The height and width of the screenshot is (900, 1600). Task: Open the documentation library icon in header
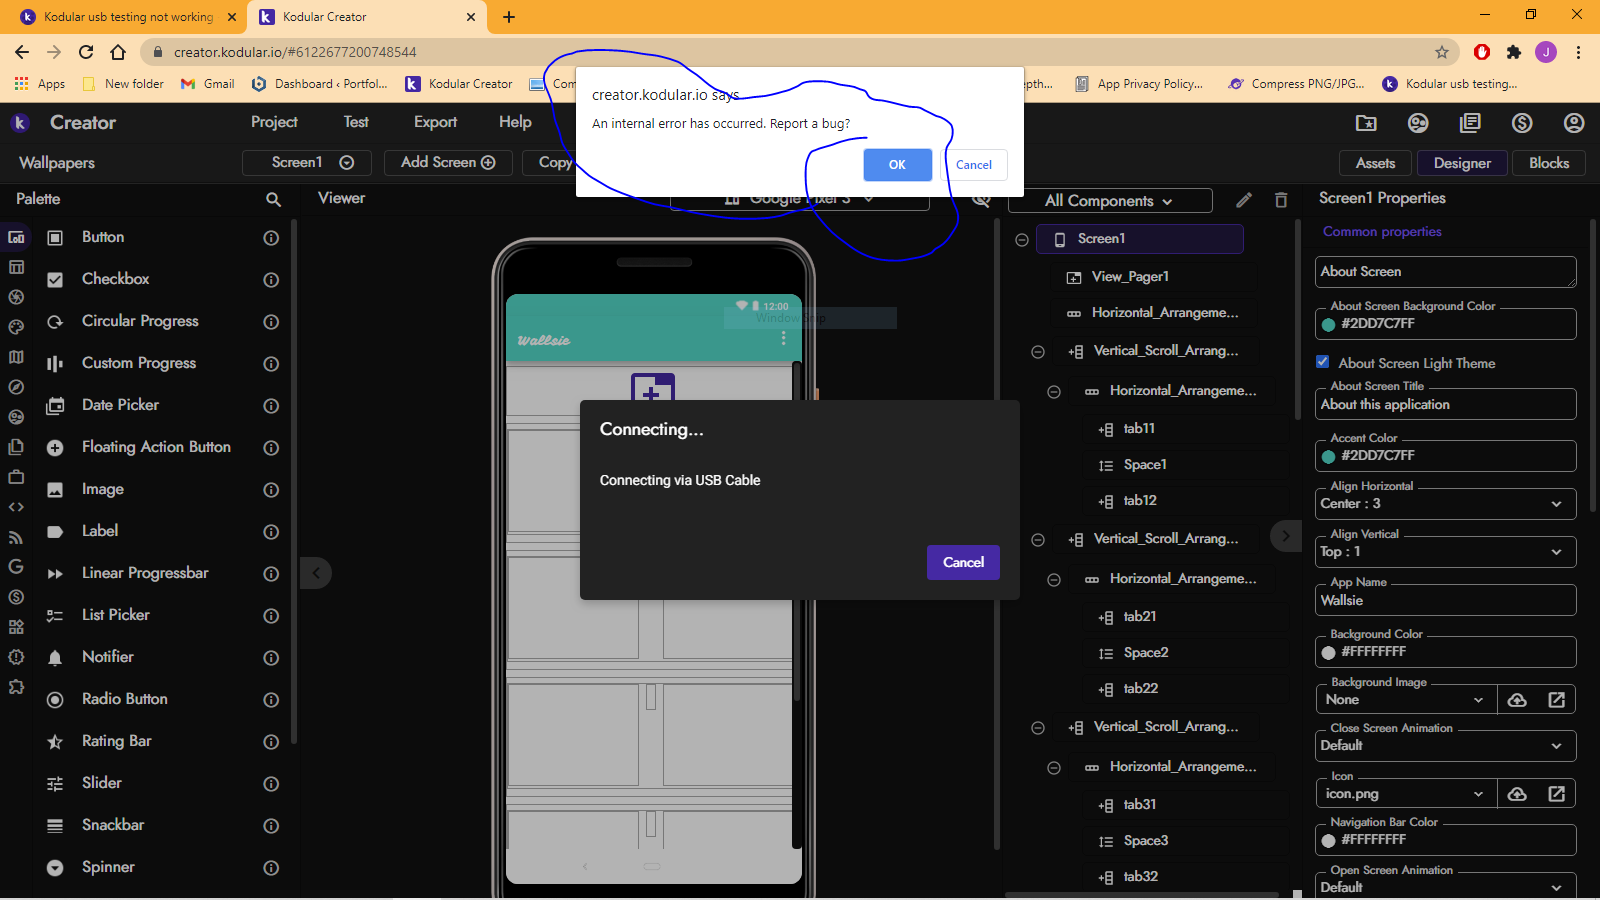(1470, 123)
